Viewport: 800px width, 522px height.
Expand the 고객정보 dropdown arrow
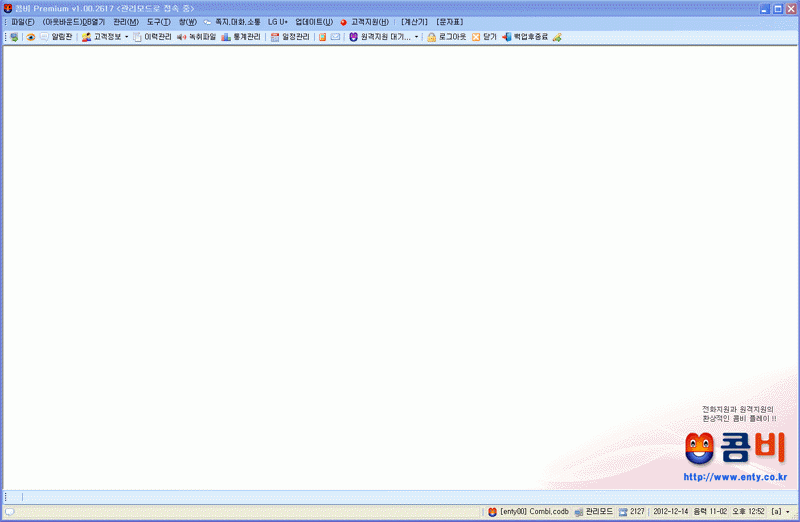(127, 37)
